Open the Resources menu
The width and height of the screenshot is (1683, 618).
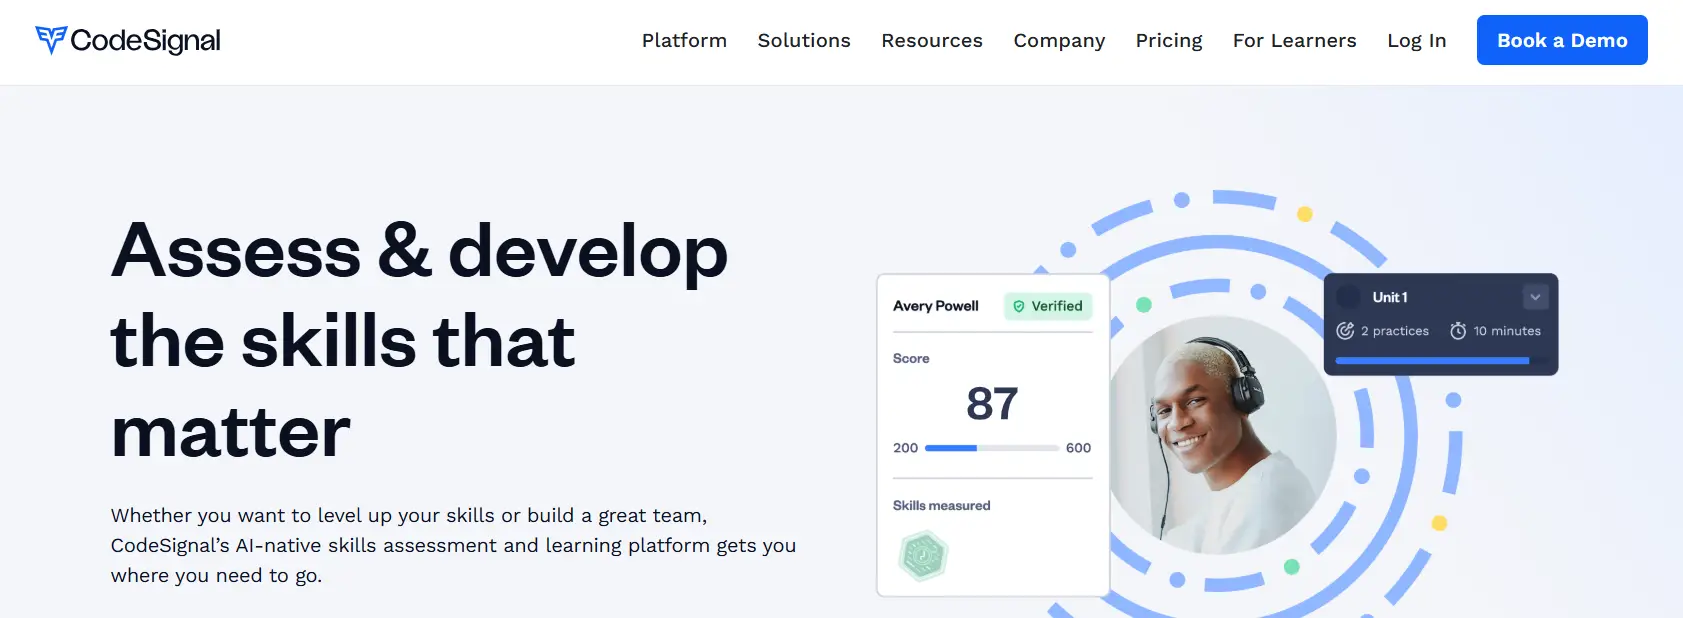point(932,40)
